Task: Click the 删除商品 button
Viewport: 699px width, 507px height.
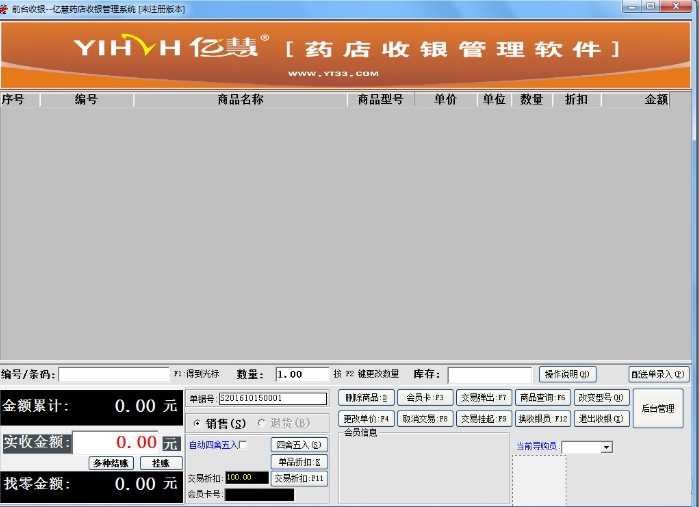Action: click(366, 397)
